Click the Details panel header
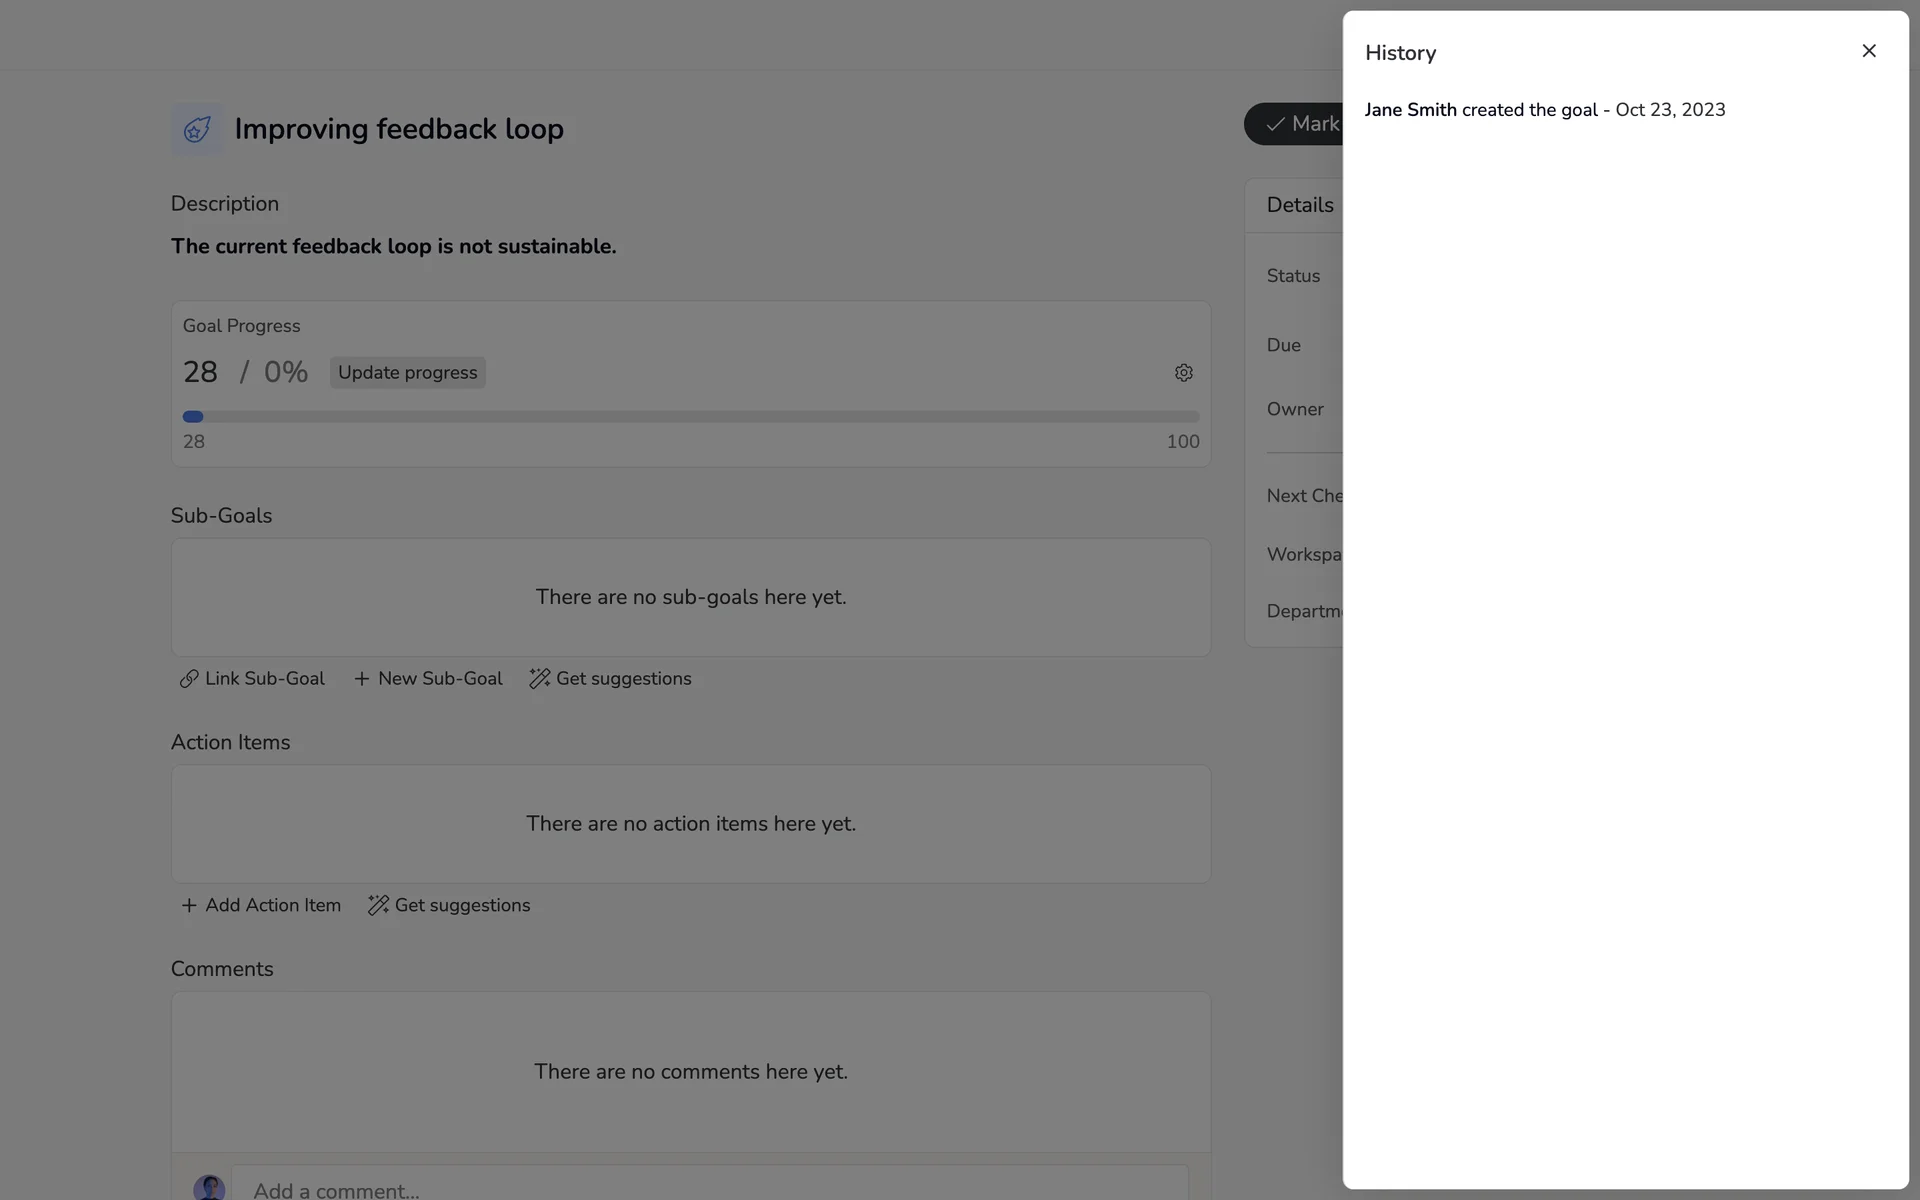 (x=1299, y=205)
